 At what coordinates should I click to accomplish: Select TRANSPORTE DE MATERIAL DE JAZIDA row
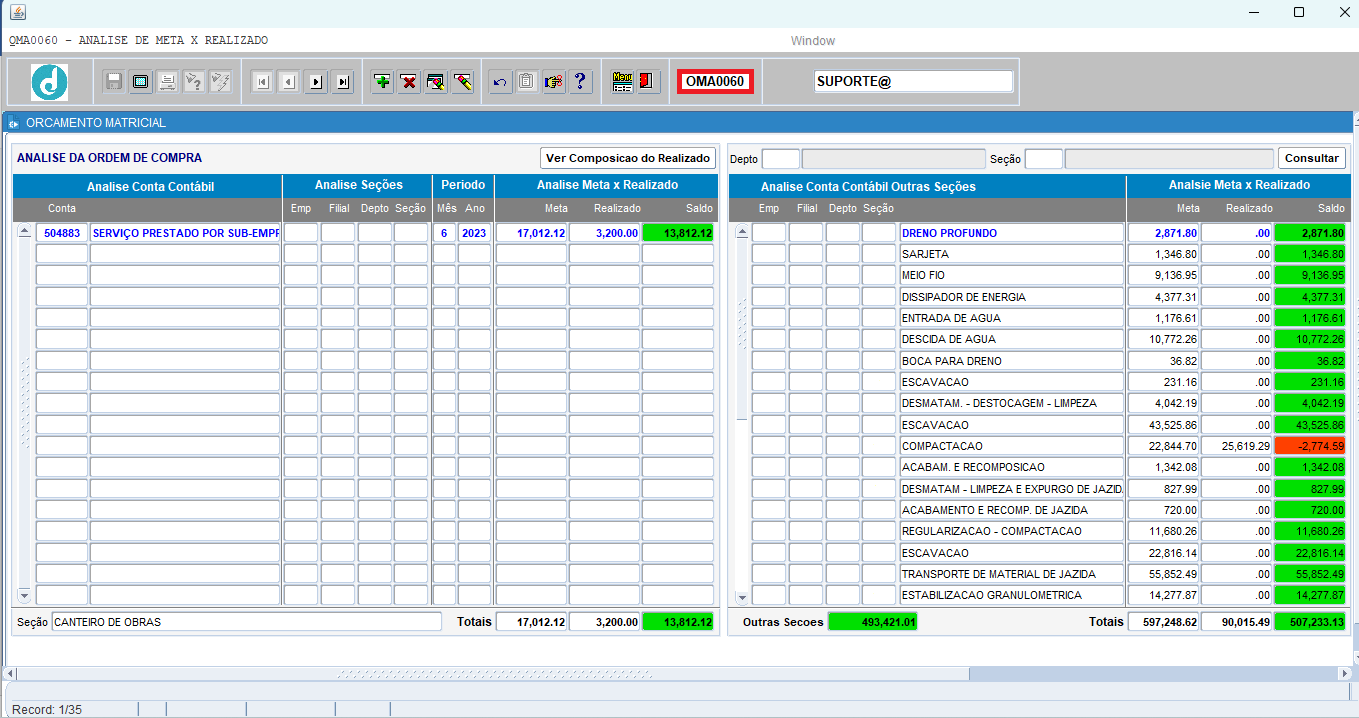point(1012,574)
